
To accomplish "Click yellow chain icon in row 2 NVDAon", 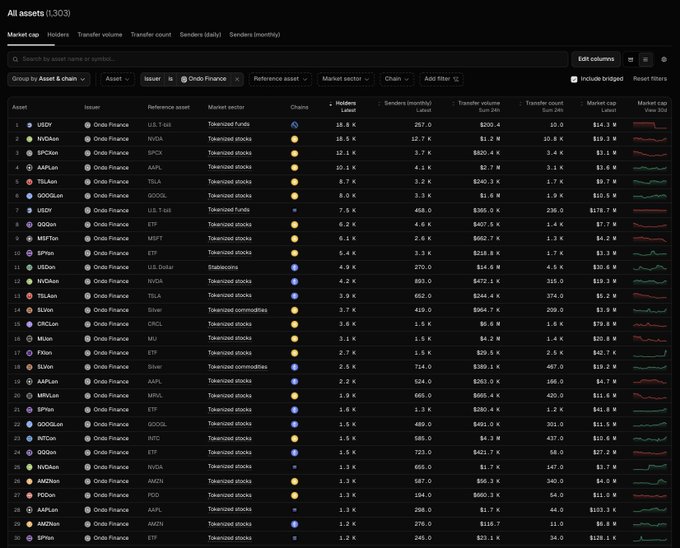I will point(294,139).
